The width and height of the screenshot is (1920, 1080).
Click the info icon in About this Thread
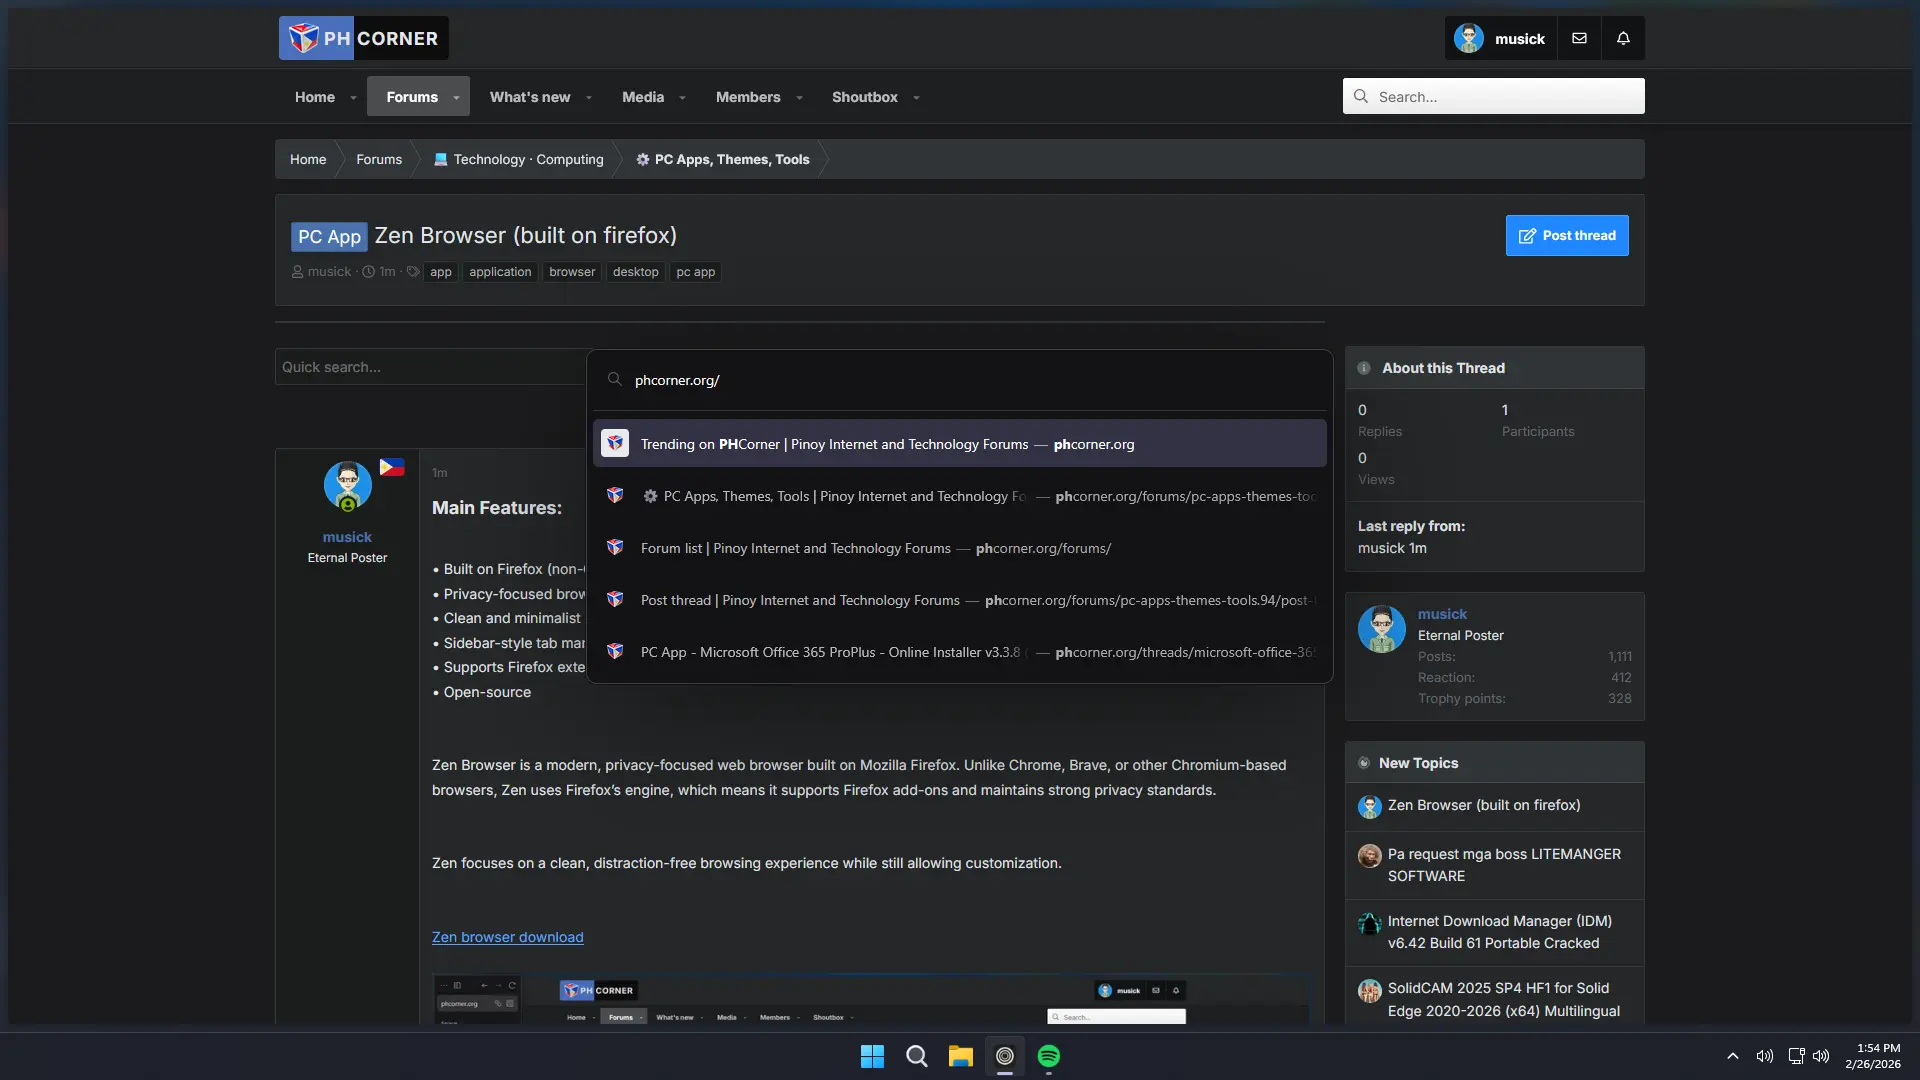pyautogui.click(x=1364, y=368)
